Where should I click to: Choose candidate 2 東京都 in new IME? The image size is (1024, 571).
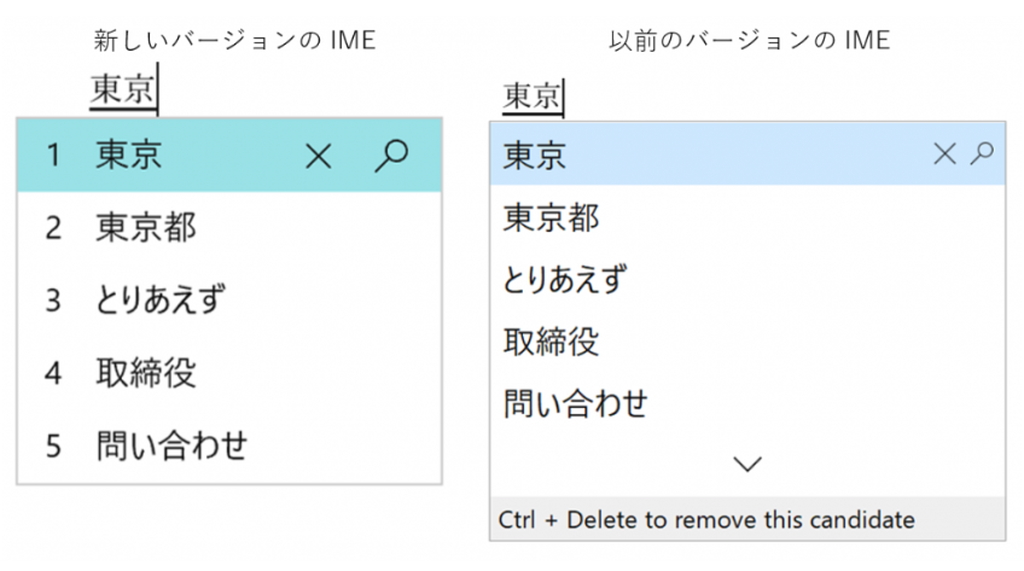pyautogui.click(x=229, y=228)
